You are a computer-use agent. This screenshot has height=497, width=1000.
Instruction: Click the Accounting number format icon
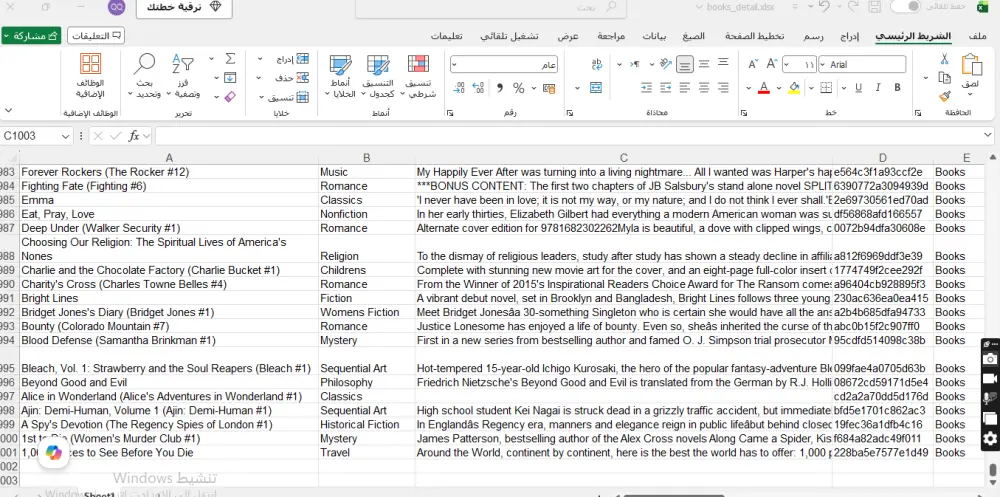pos(548,88)
